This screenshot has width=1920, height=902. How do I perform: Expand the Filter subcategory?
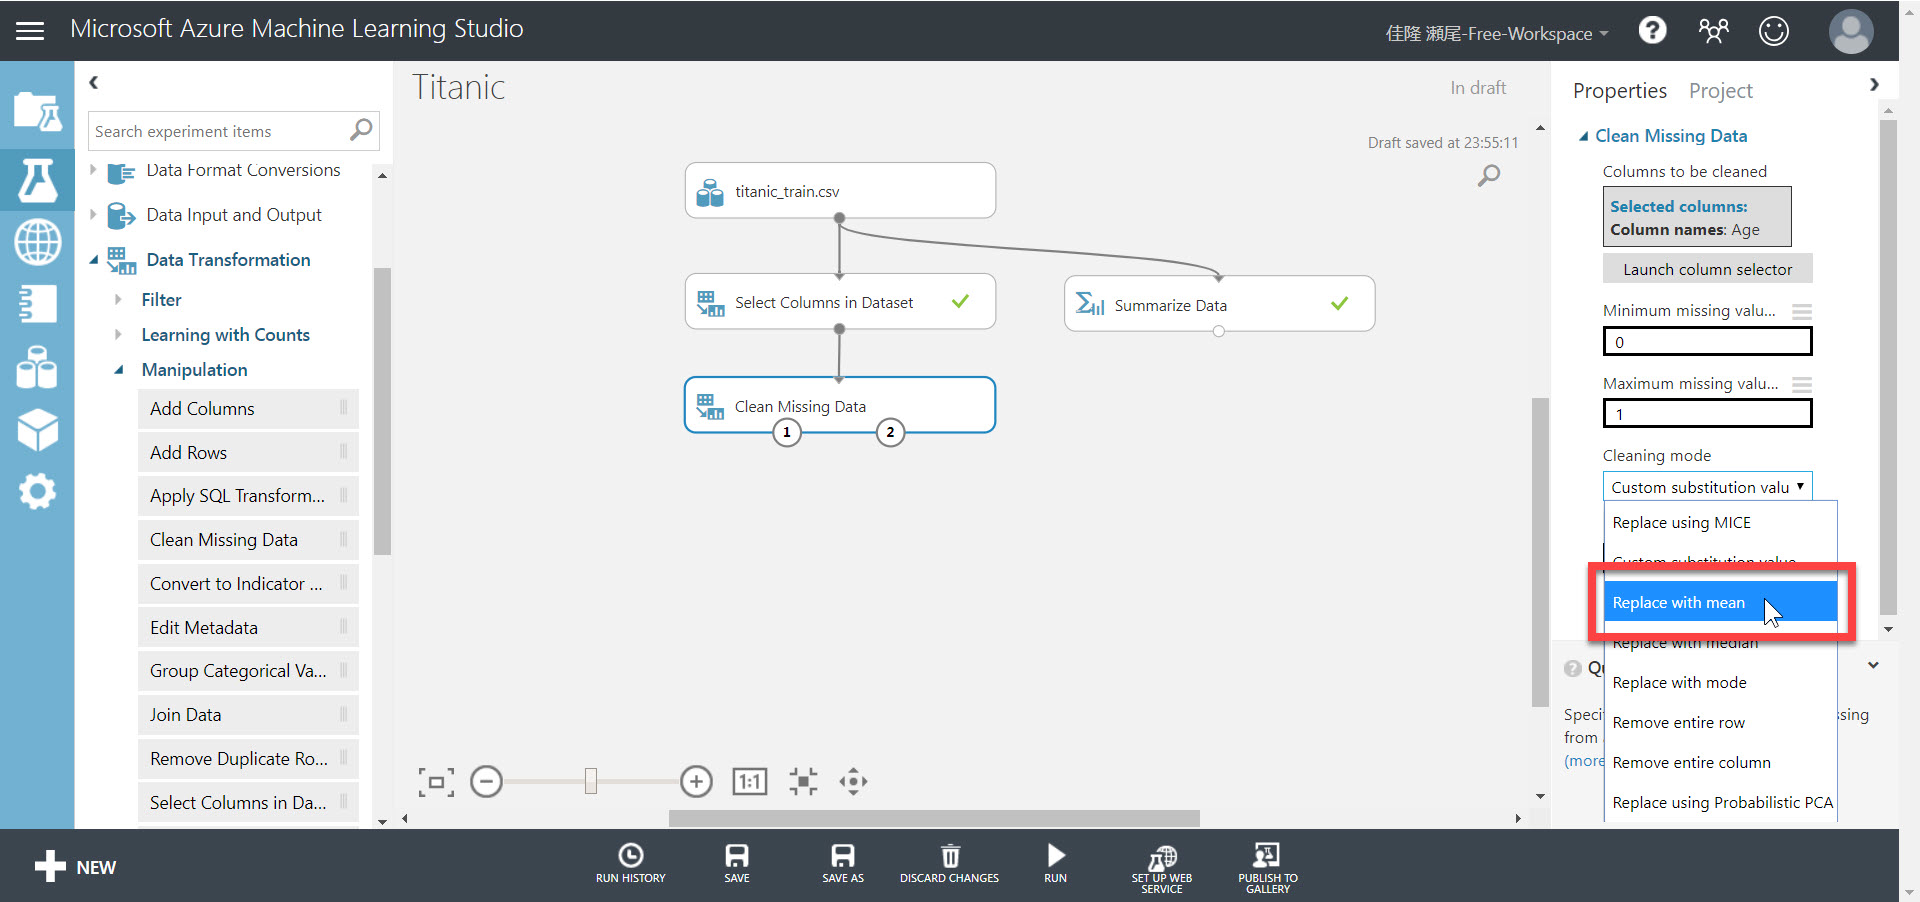click(x=118, y=299)
